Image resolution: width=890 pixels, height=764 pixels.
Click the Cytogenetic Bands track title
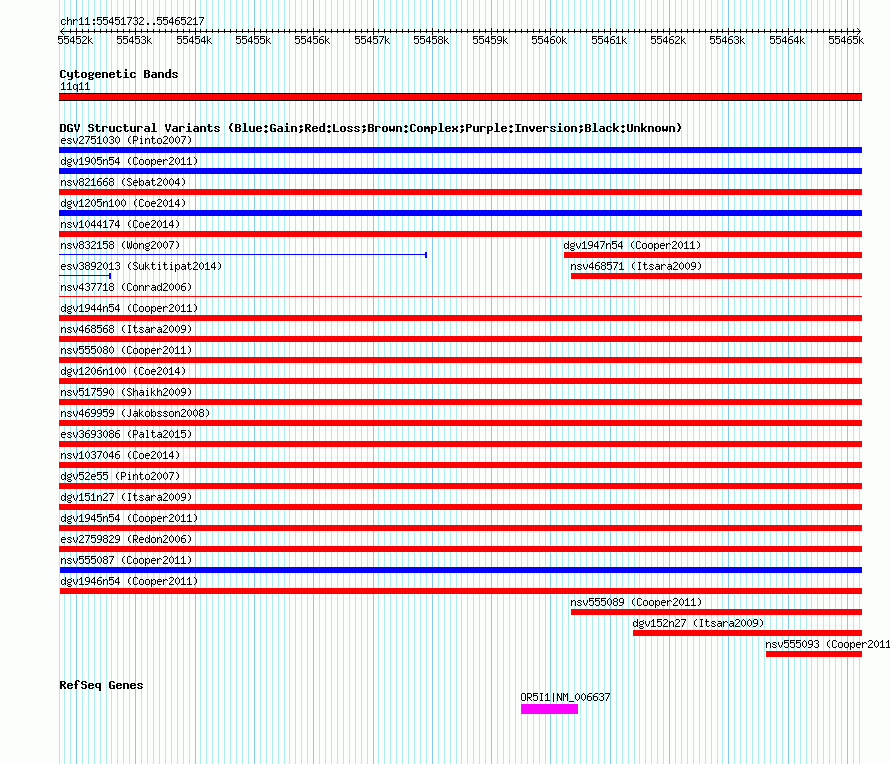point(119,74)
